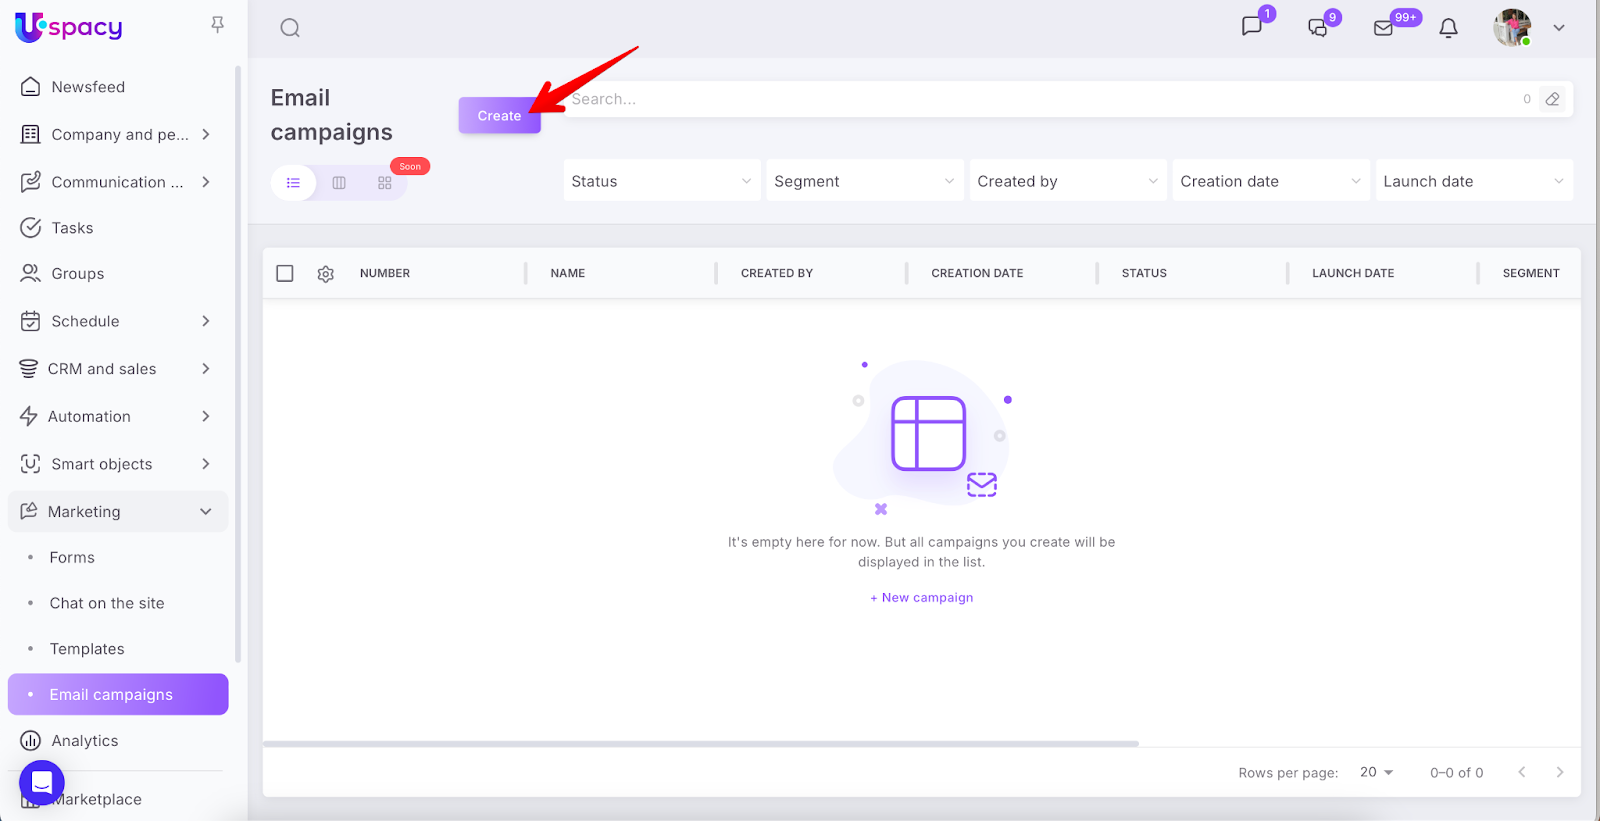Open the Status filter dropdown
This screenshot has height=821, width=1600.
pyautogui.click(x=661, y=181)
